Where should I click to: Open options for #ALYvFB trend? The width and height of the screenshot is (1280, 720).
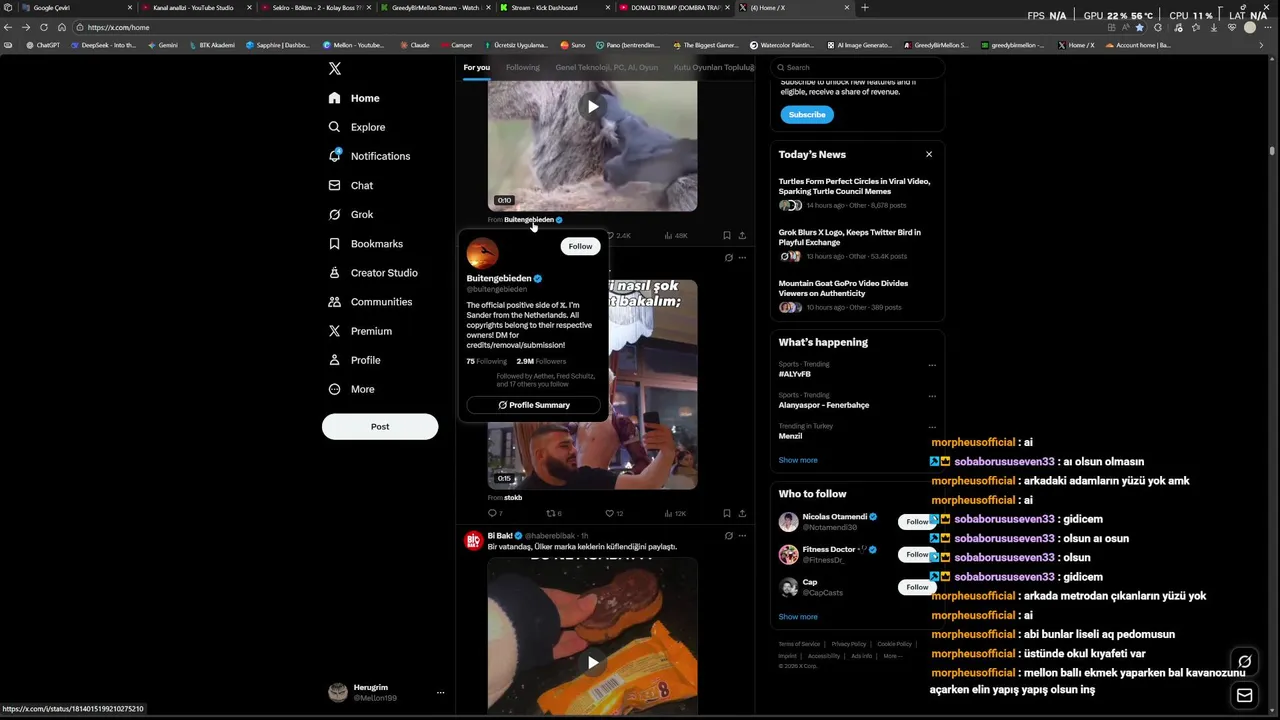click(932, 365)
